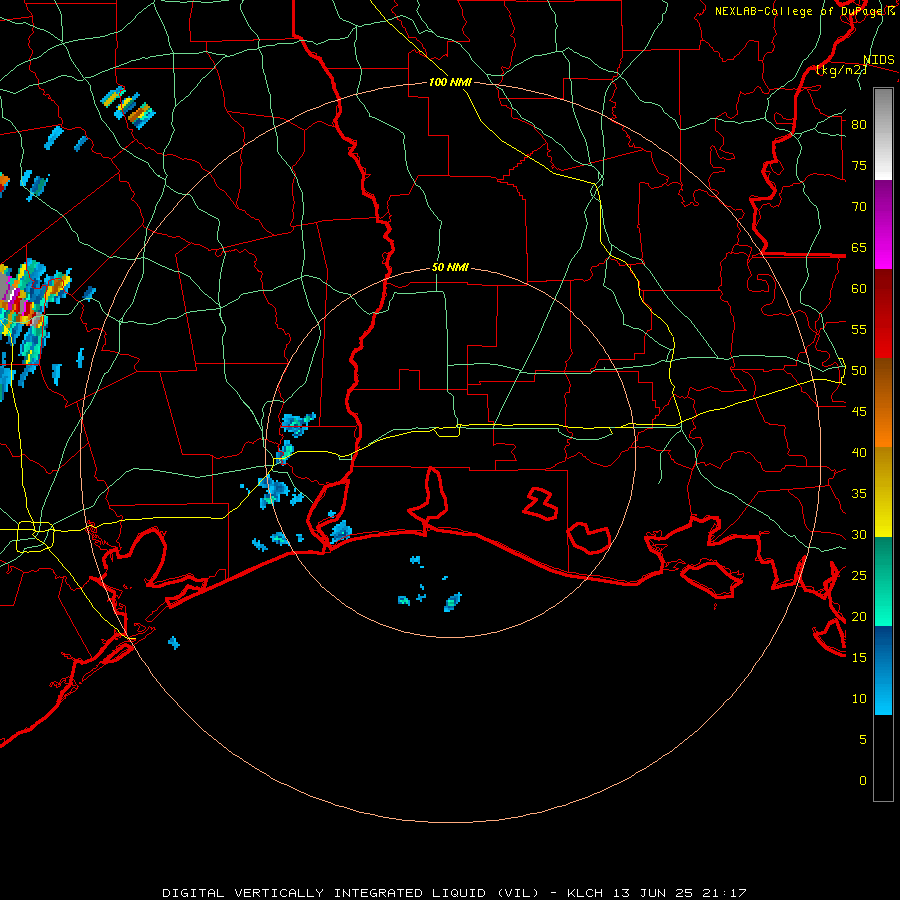Click the legend value 5
This screenshot has height=900, width=900.
click(x=863, y=740)
